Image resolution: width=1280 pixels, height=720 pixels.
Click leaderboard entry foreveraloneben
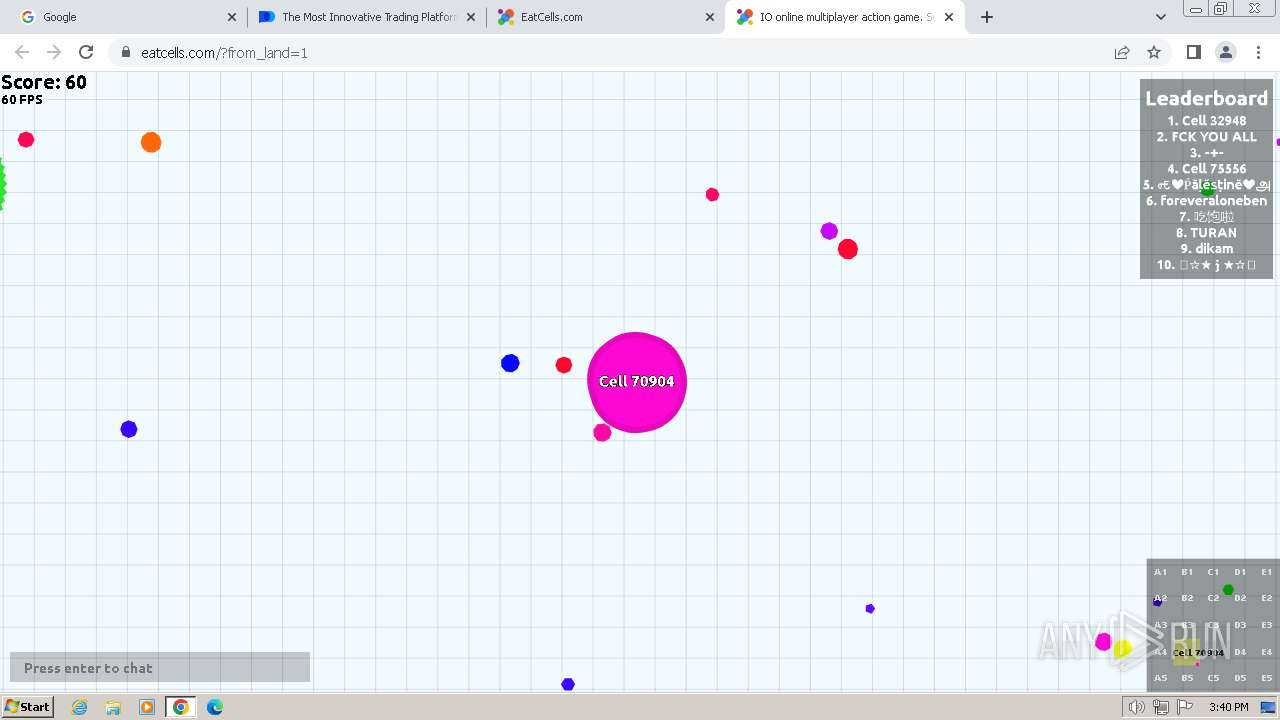[x=1206, y=200]
